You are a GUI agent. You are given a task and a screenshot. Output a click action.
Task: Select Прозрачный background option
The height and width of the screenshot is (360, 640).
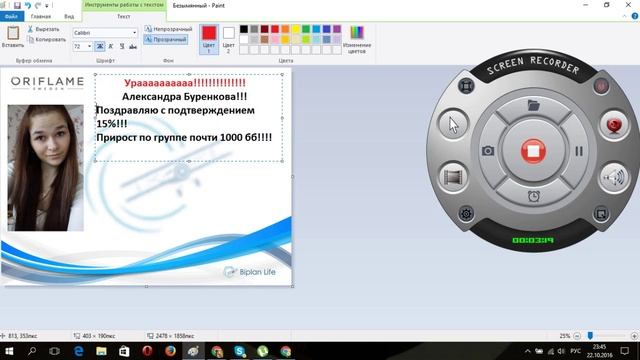pos(166,40)
